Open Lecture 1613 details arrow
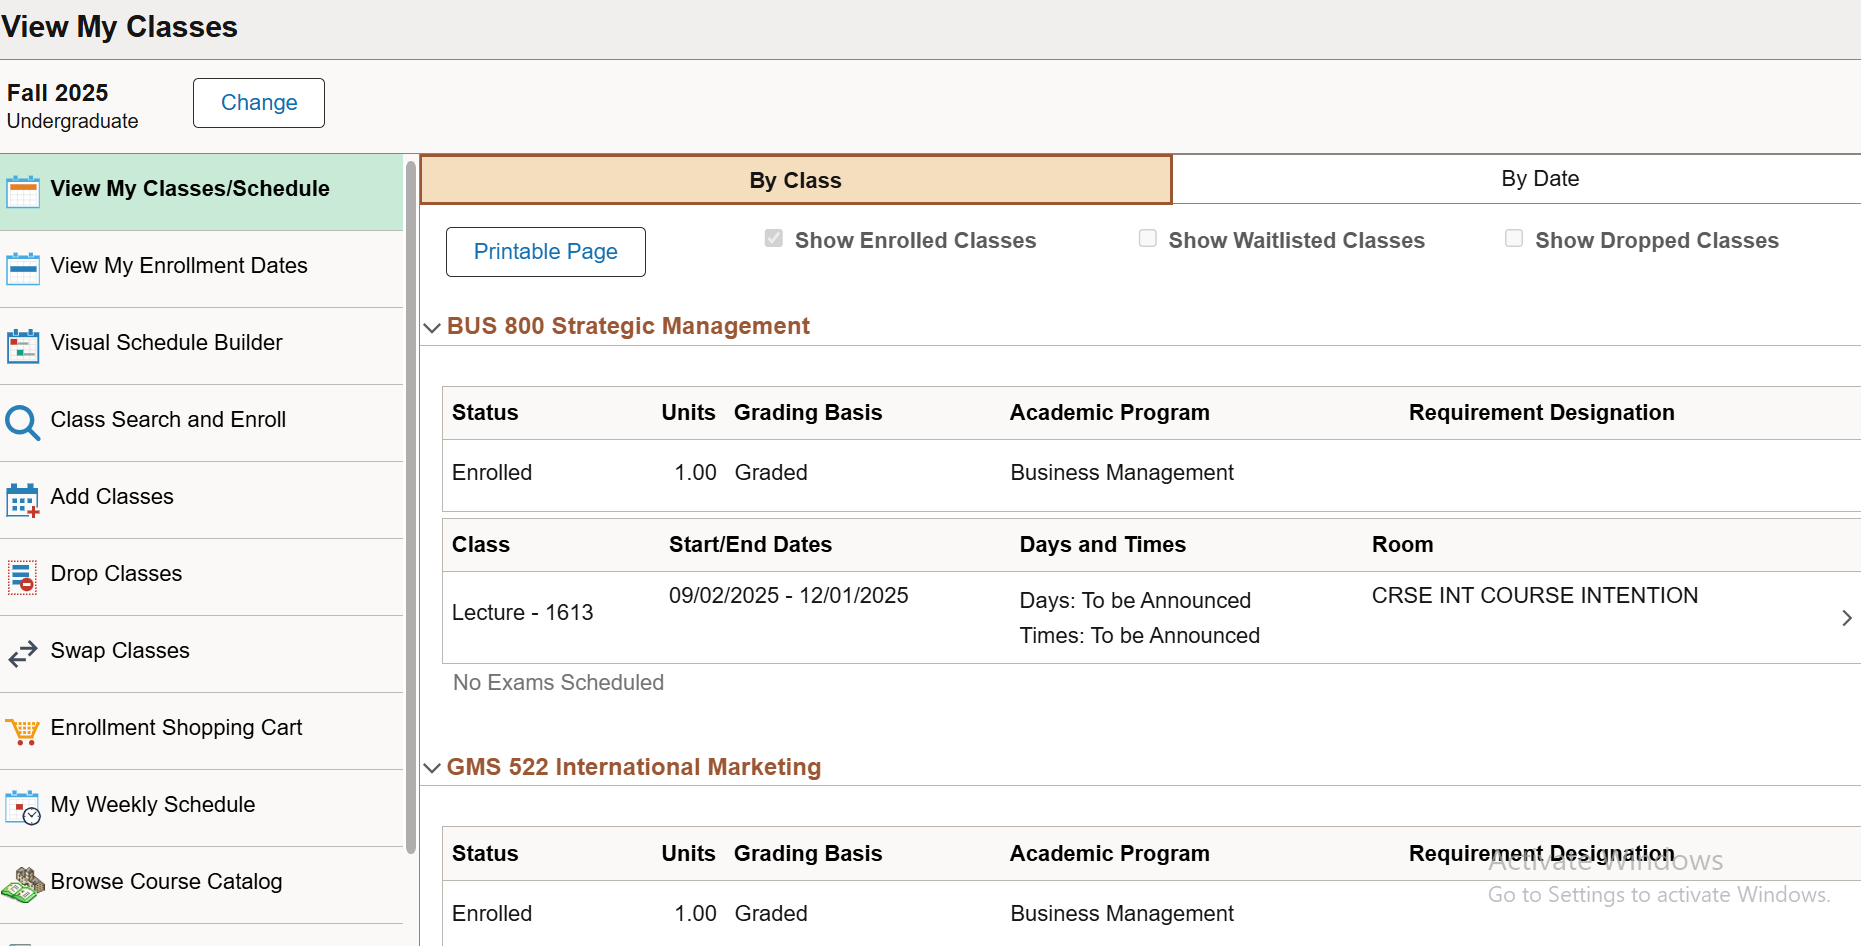The width and height of the screenshot is (1861, 946). click(x=1846, y=618)
